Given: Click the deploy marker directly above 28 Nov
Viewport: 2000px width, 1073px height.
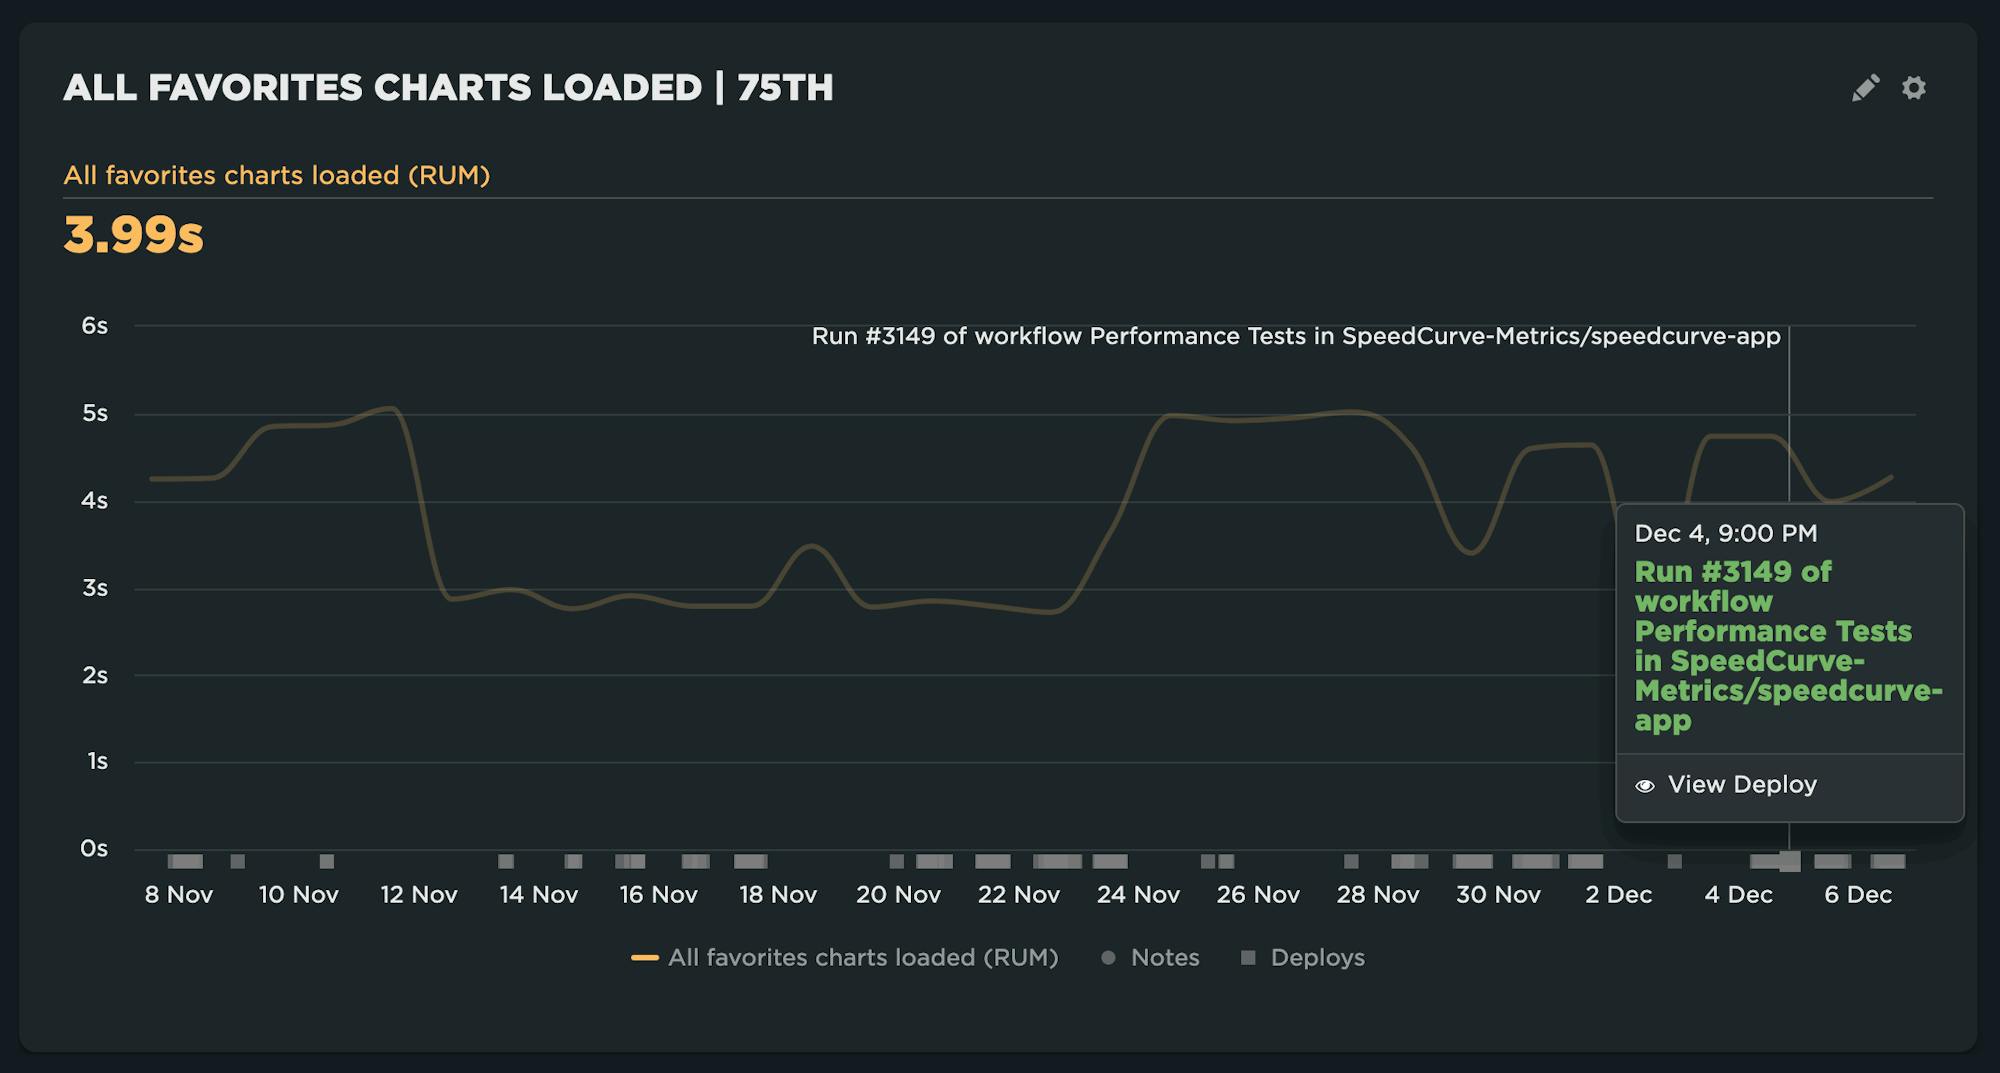Looking at the screenshot, I should (x=1351, y=861).
